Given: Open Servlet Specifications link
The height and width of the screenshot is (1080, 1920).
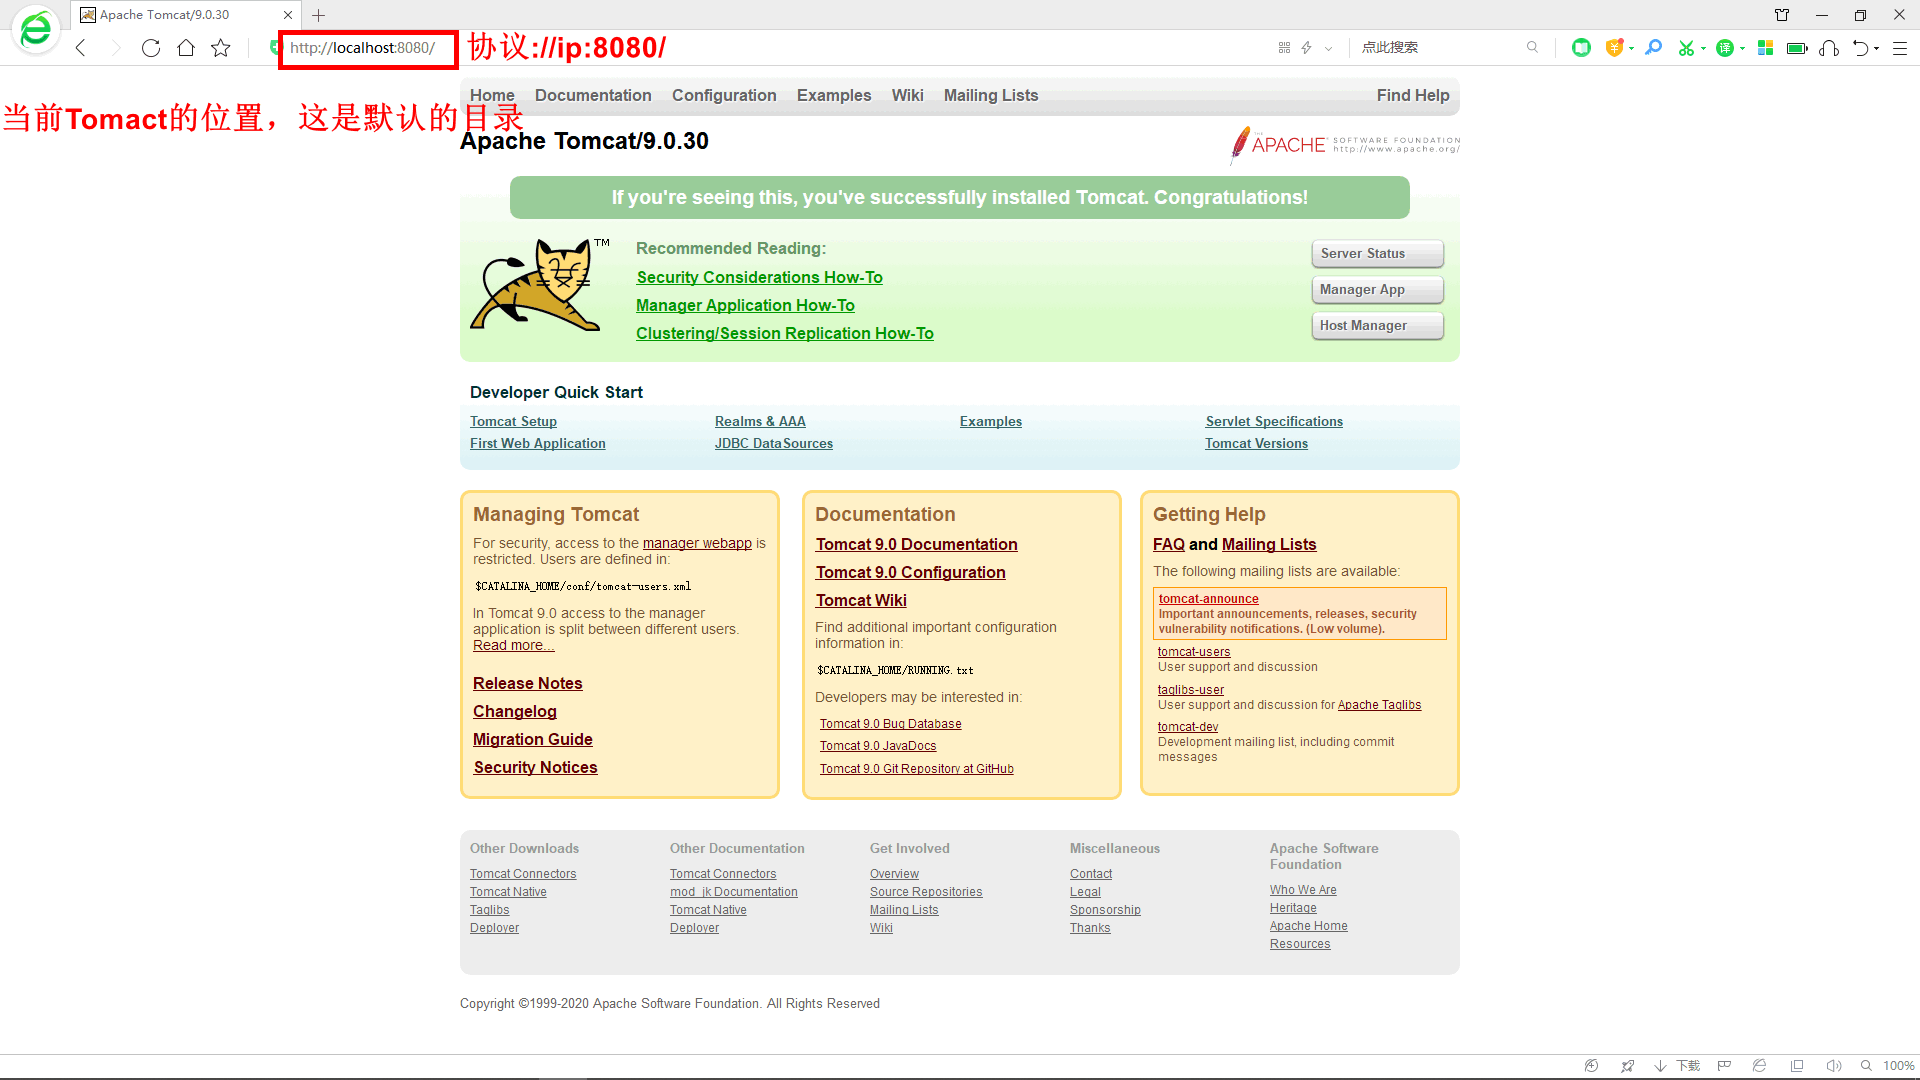Looking at the screenshot, I should click(x=1274, y=421).
